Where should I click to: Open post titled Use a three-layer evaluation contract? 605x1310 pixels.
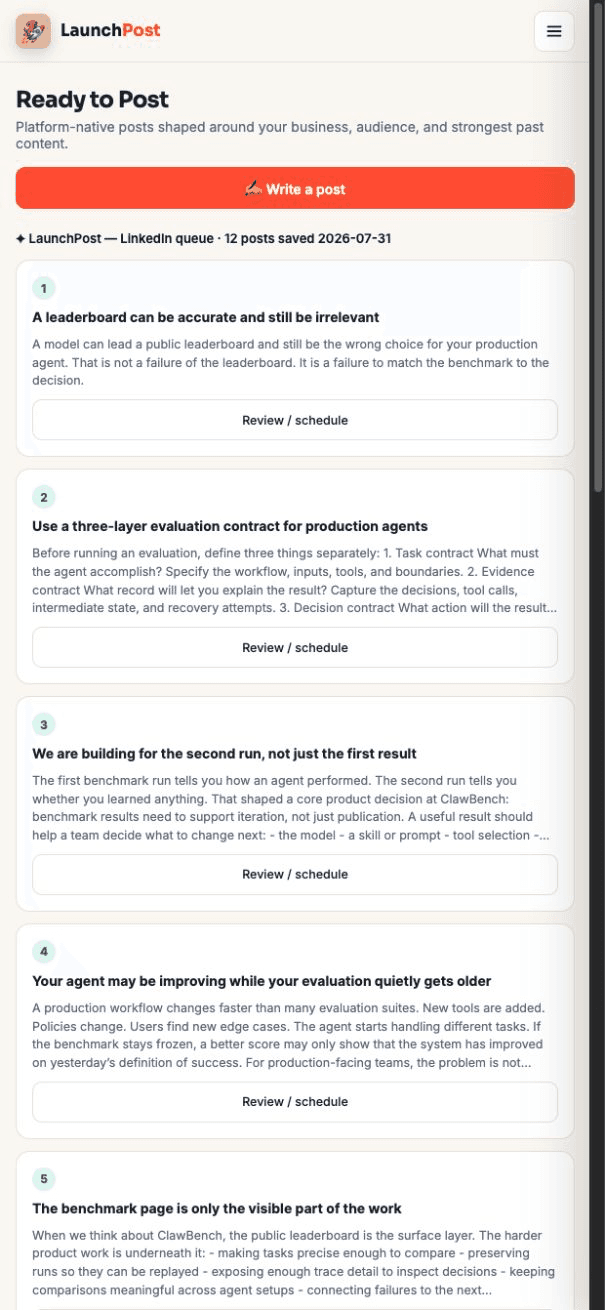pyautogui.click(x=230, y=526)
